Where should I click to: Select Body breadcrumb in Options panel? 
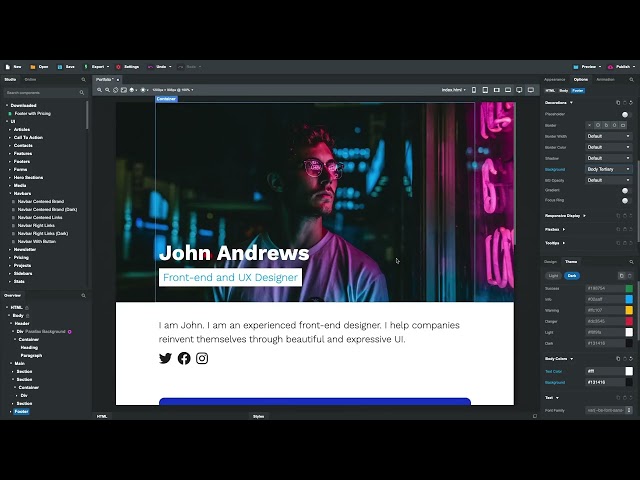pos(564,91)
